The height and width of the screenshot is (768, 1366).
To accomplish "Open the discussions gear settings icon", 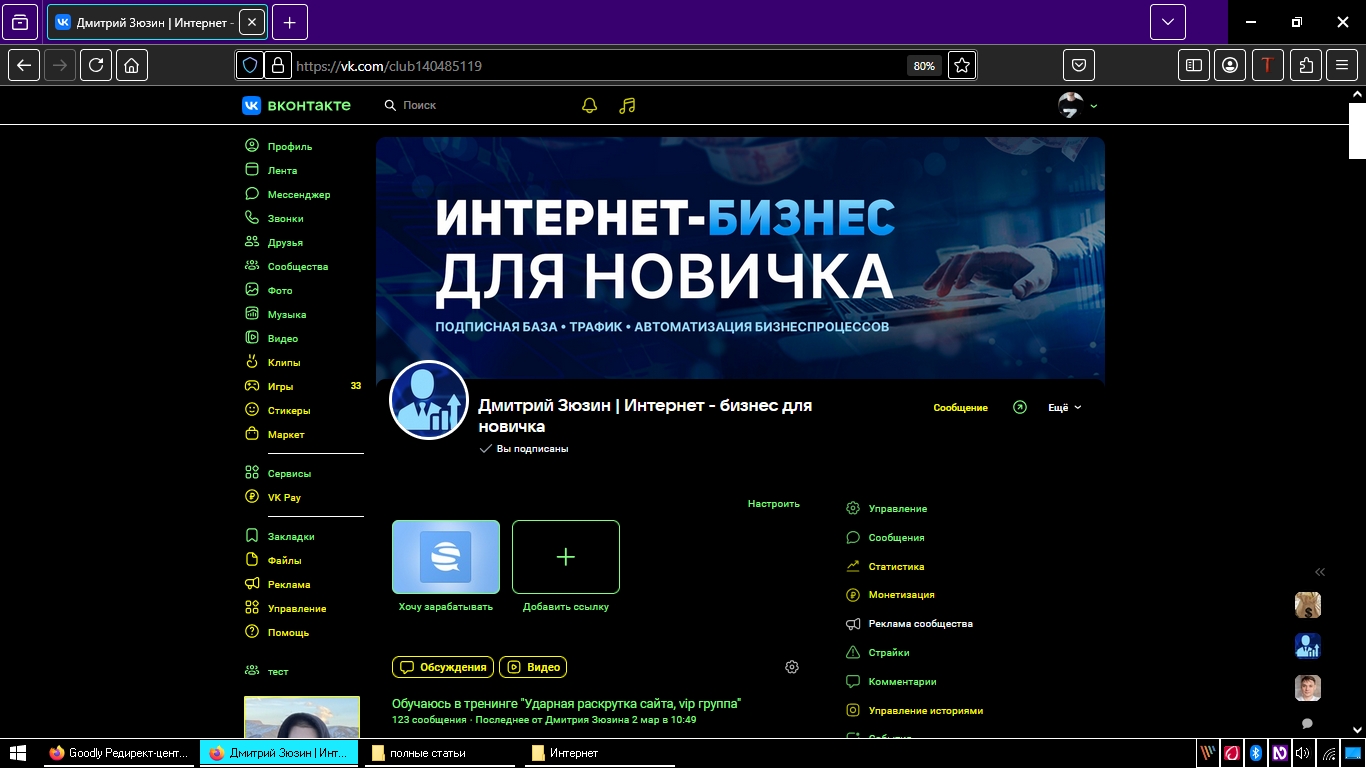I will (x=792, y=667).
